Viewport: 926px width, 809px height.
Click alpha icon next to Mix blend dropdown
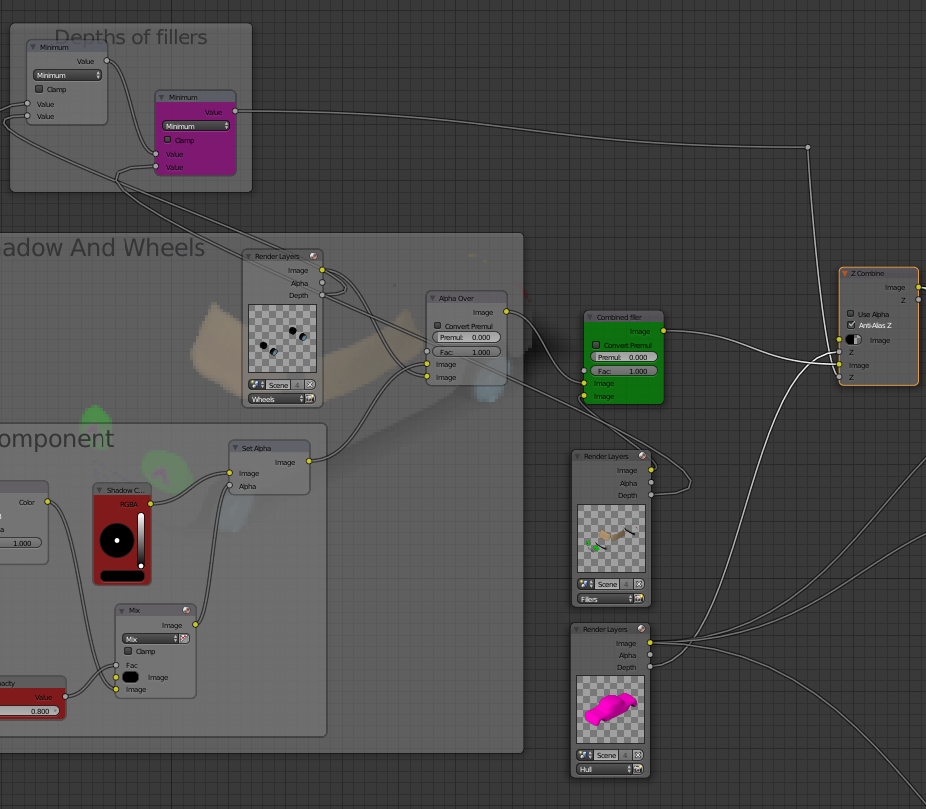[x=184, y=638]
